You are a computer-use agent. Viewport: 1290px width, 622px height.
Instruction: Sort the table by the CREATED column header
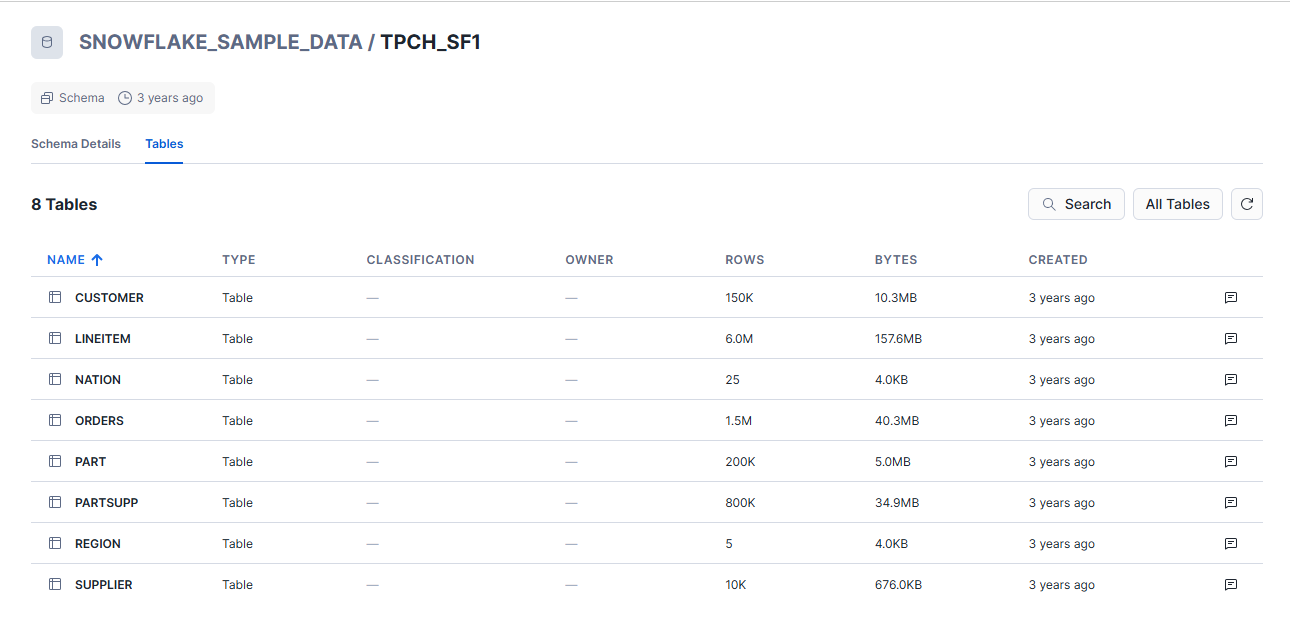(1058, 260)
